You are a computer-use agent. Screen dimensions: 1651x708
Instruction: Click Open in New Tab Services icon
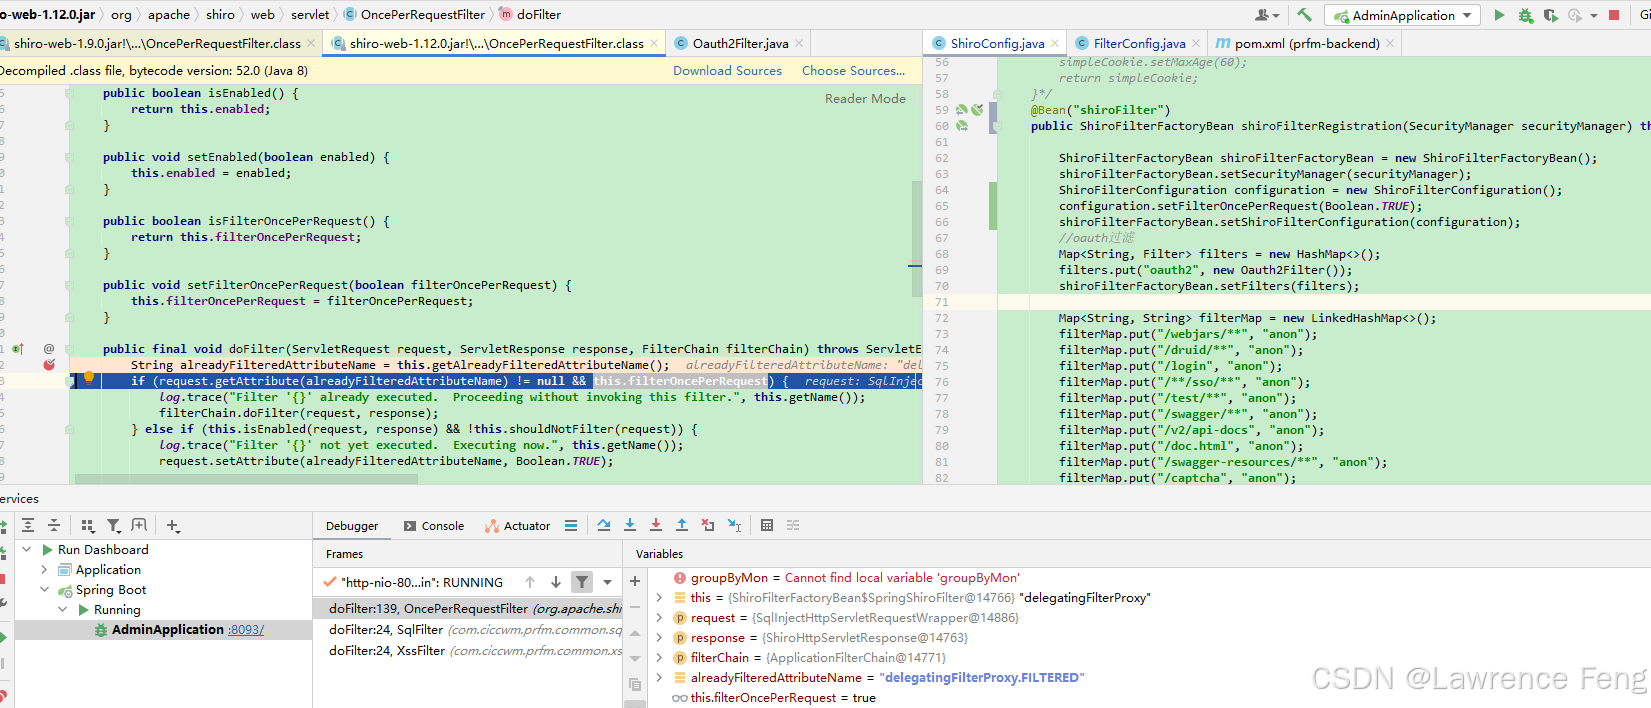click(139, 525)
